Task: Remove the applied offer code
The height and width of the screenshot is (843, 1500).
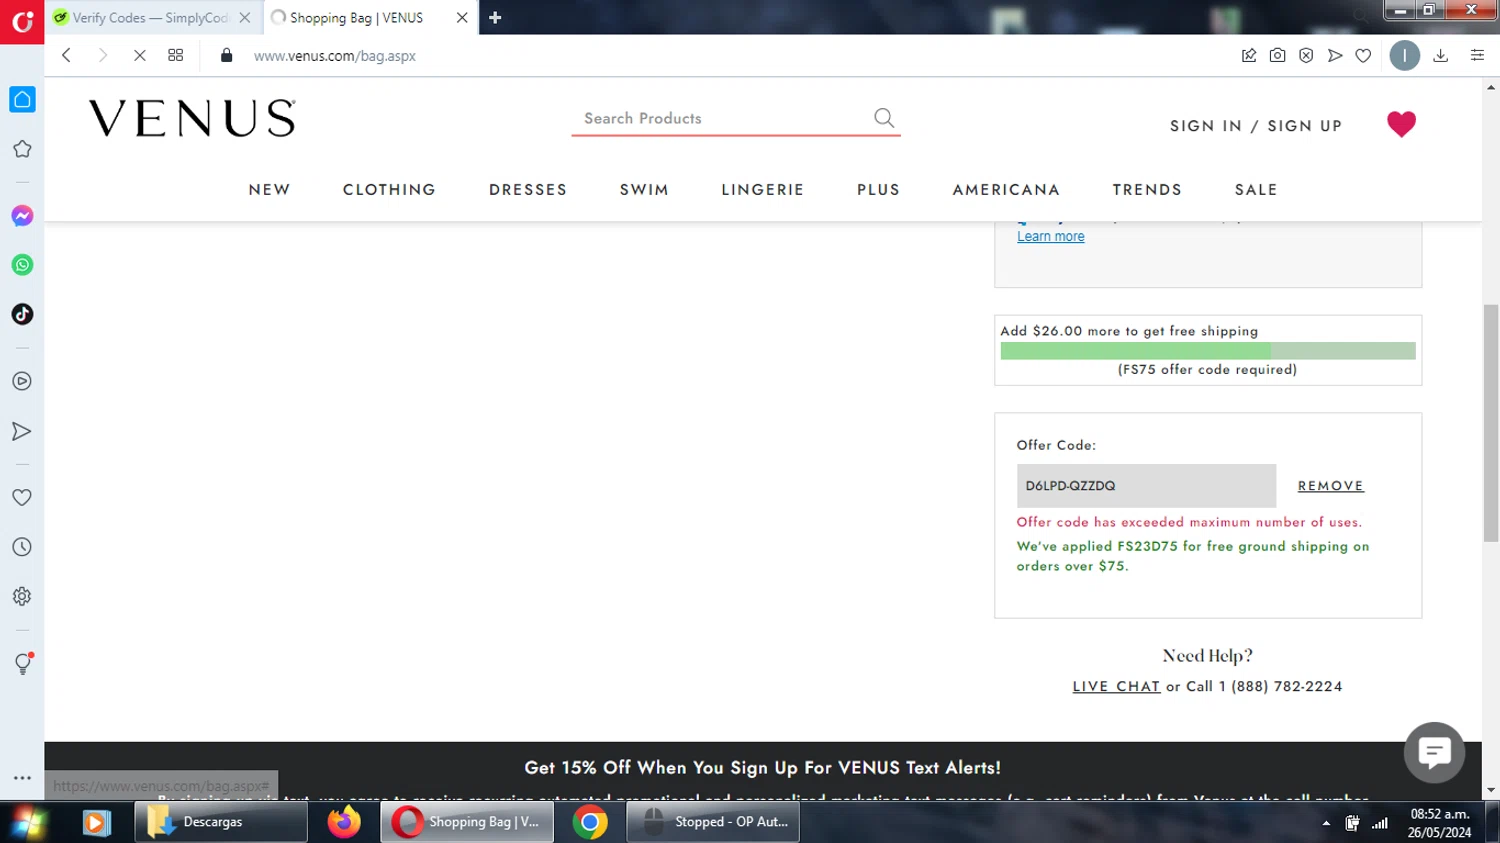Action: pos(1330,486)
